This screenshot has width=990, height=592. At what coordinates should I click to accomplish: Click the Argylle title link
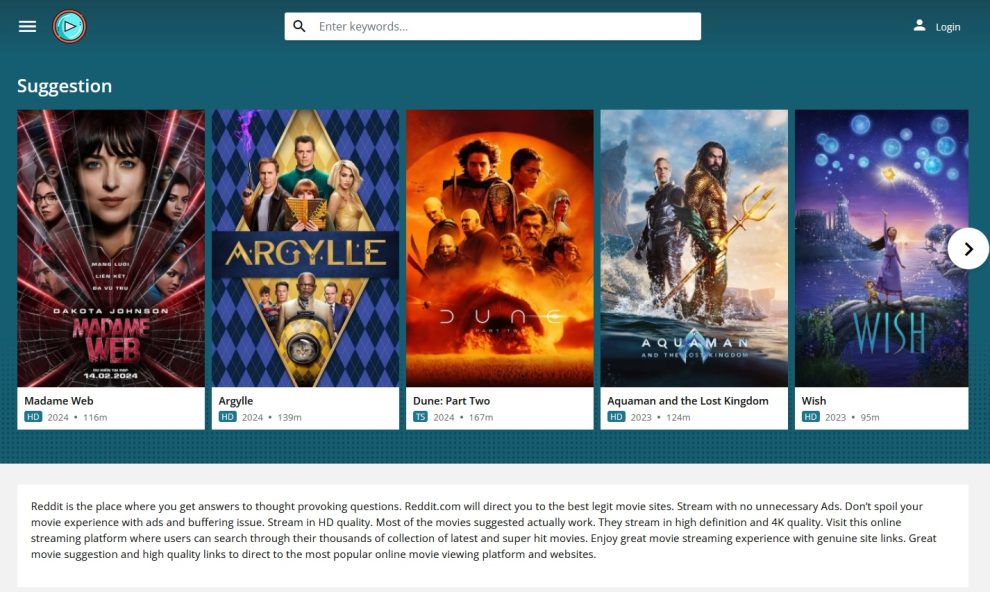(x=236, y=401)
